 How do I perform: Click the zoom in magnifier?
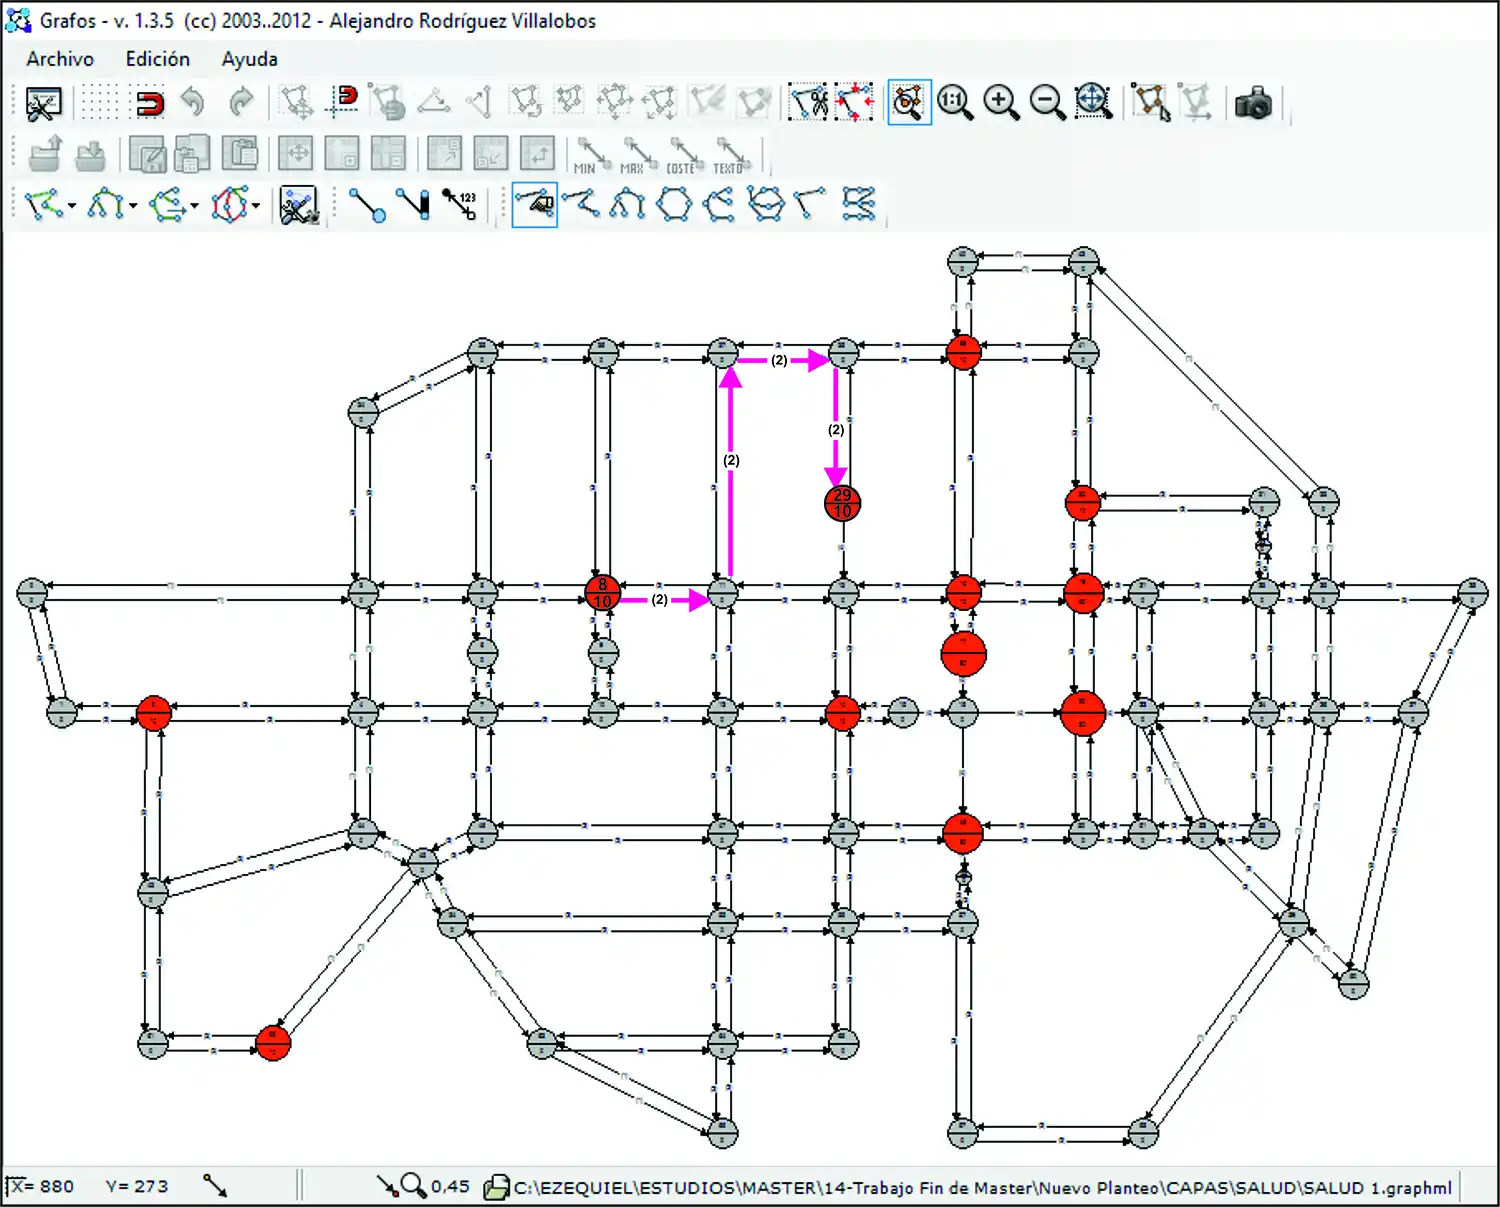click(x=1001, y=102)
